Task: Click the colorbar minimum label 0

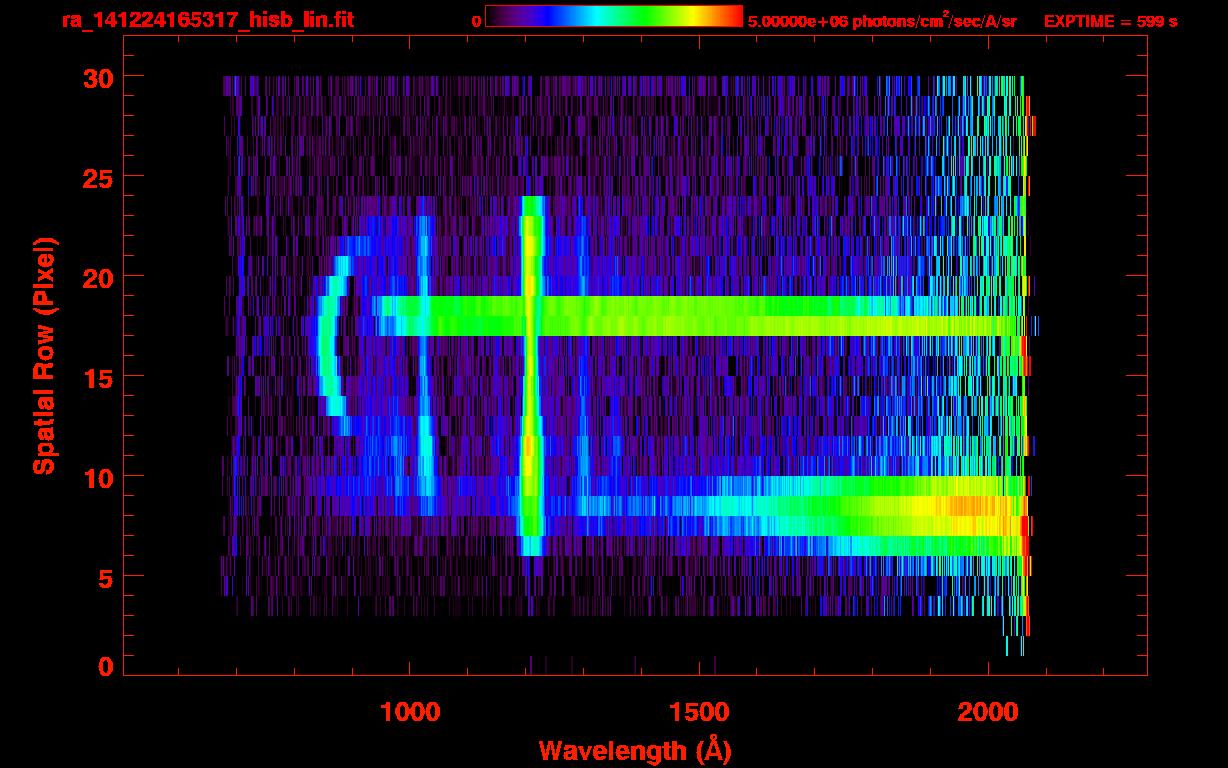Action: pyautogui.click(x=476, y=21)
